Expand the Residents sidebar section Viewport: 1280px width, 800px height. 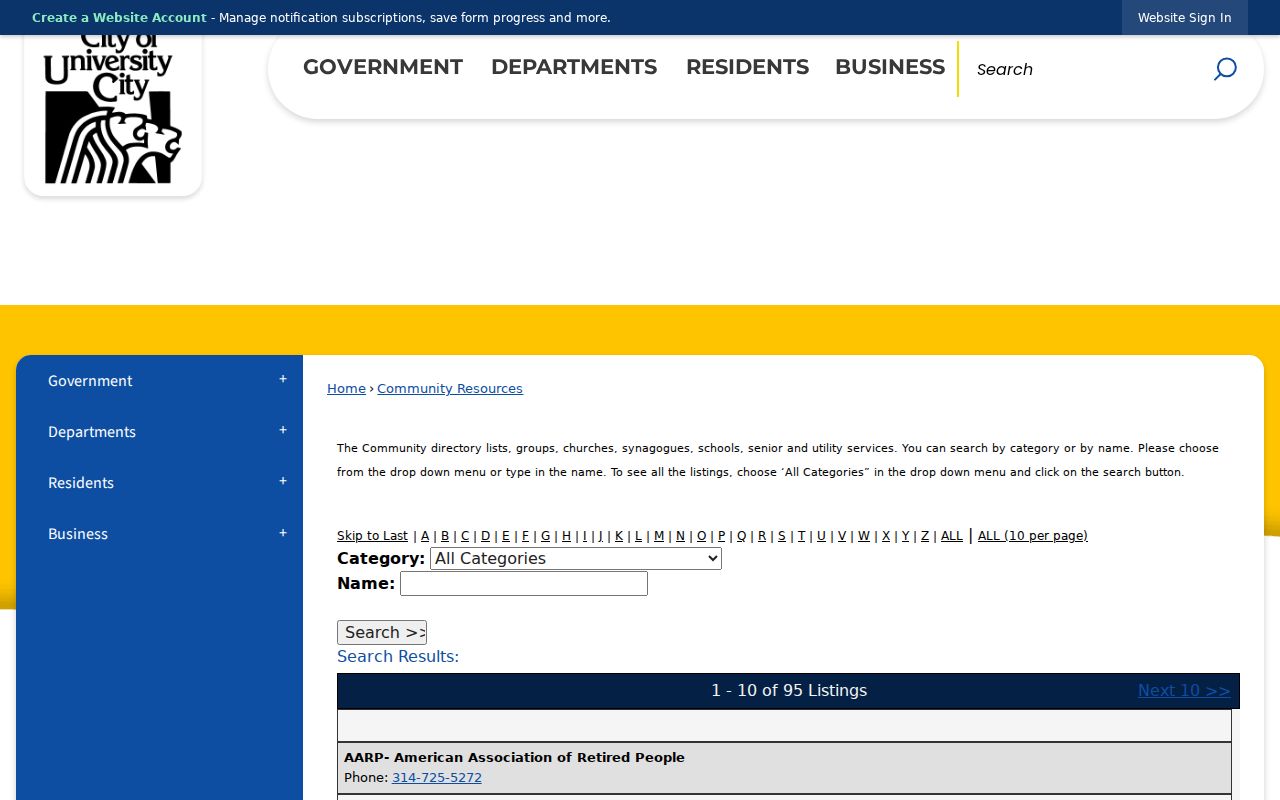click(283, 482)
